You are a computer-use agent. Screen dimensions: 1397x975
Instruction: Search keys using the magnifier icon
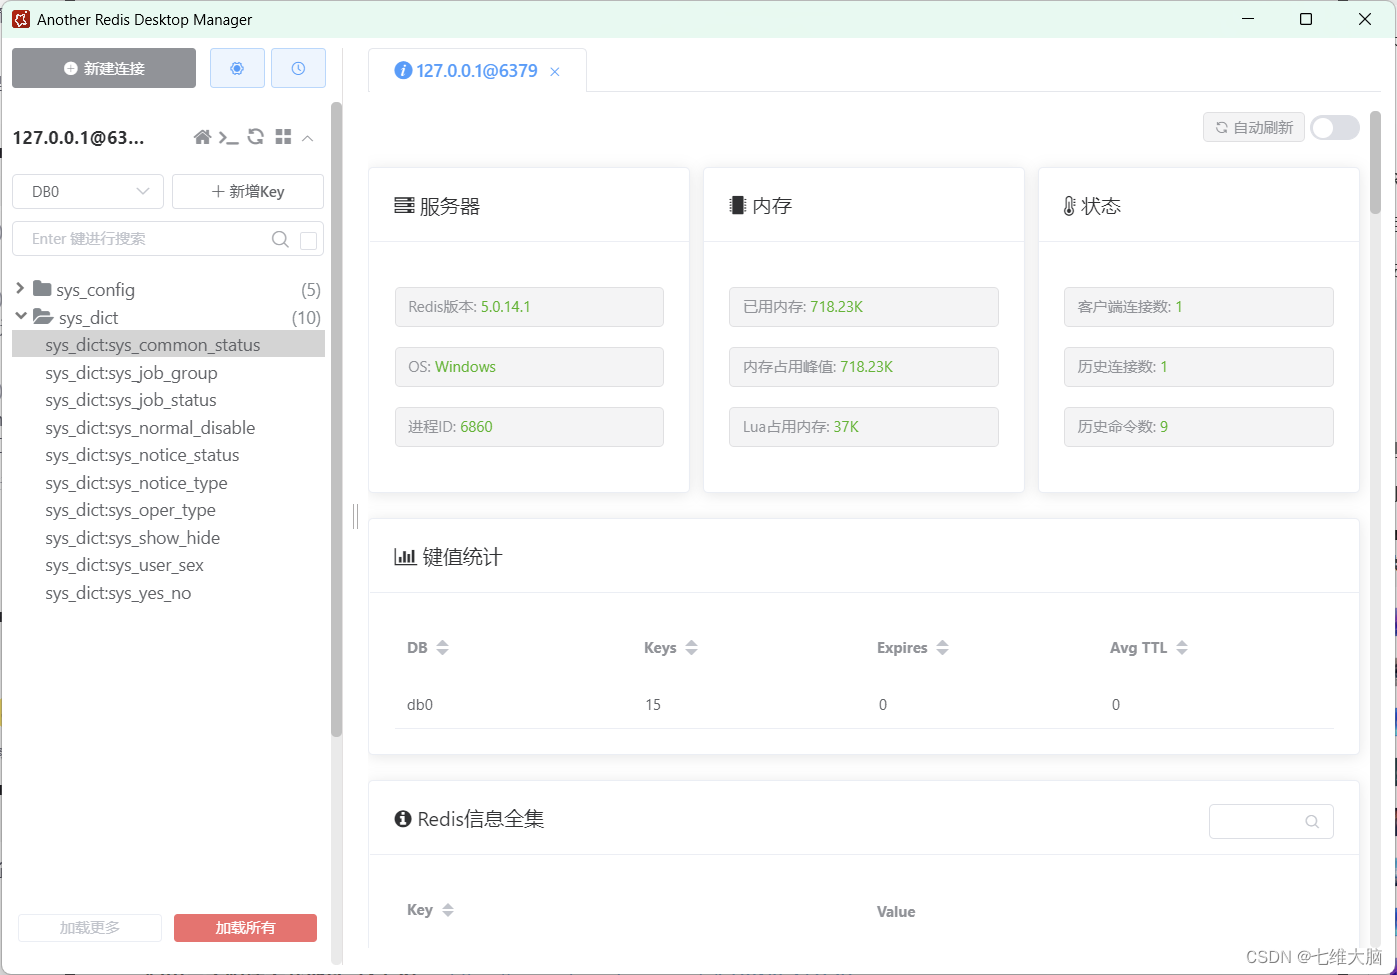point(281,239)
